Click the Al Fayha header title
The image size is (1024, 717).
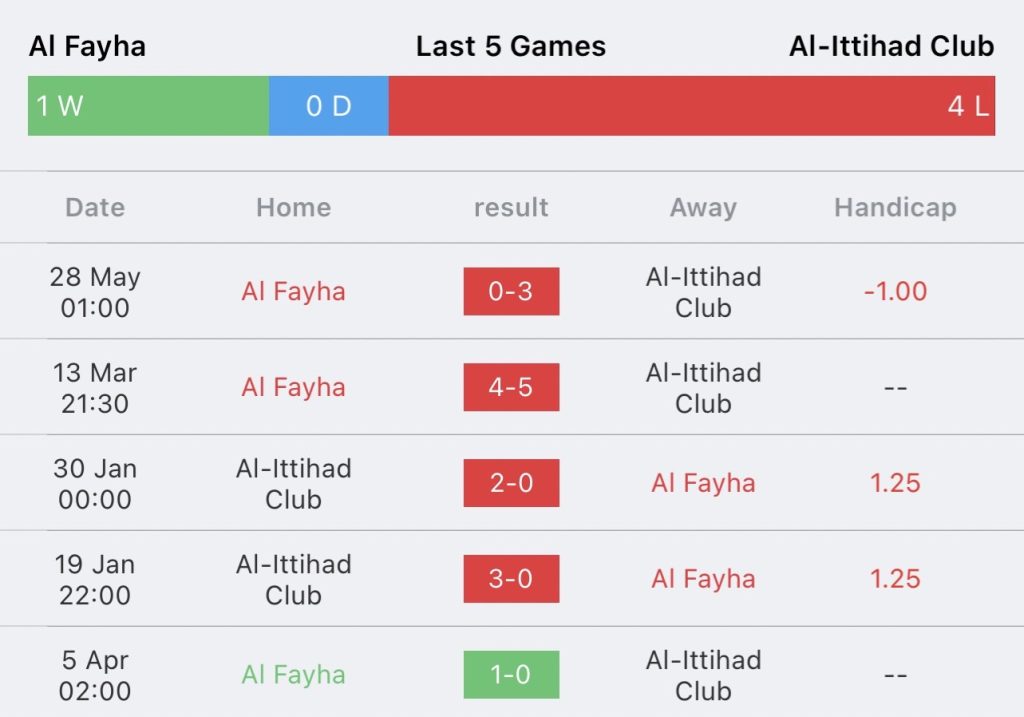(87, 46)
